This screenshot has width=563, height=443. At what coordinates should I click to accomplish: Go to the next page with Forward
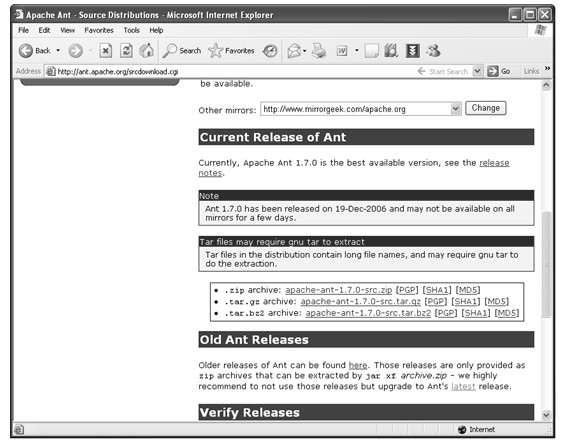coord(75,51)
